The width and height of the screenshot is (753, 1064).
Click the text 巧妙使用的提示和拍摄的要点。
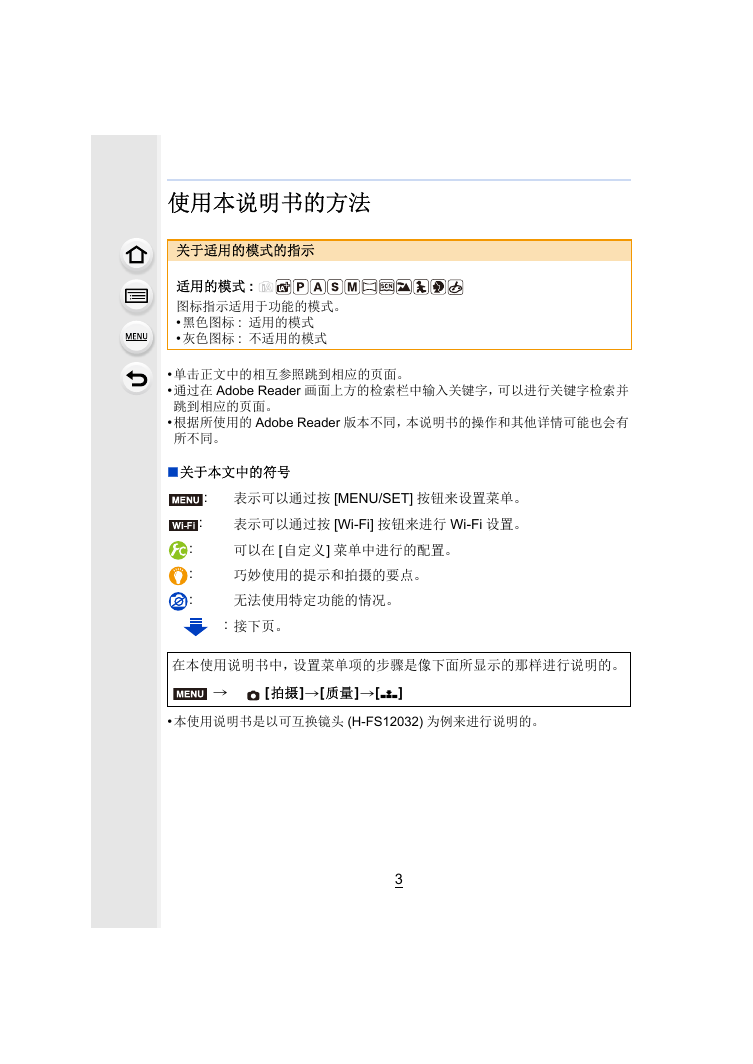tap(329, 575)
